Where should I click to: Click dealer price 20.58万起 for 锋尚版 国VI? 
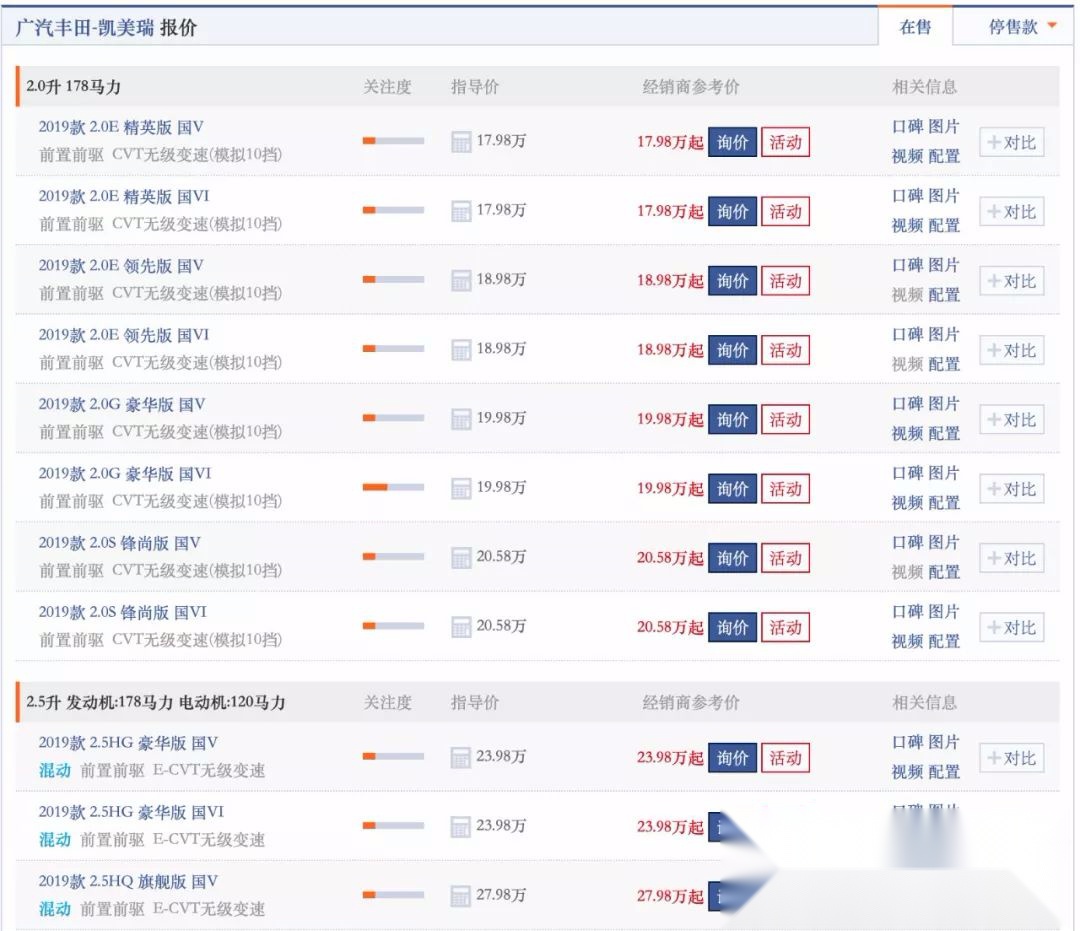(669, 627)
